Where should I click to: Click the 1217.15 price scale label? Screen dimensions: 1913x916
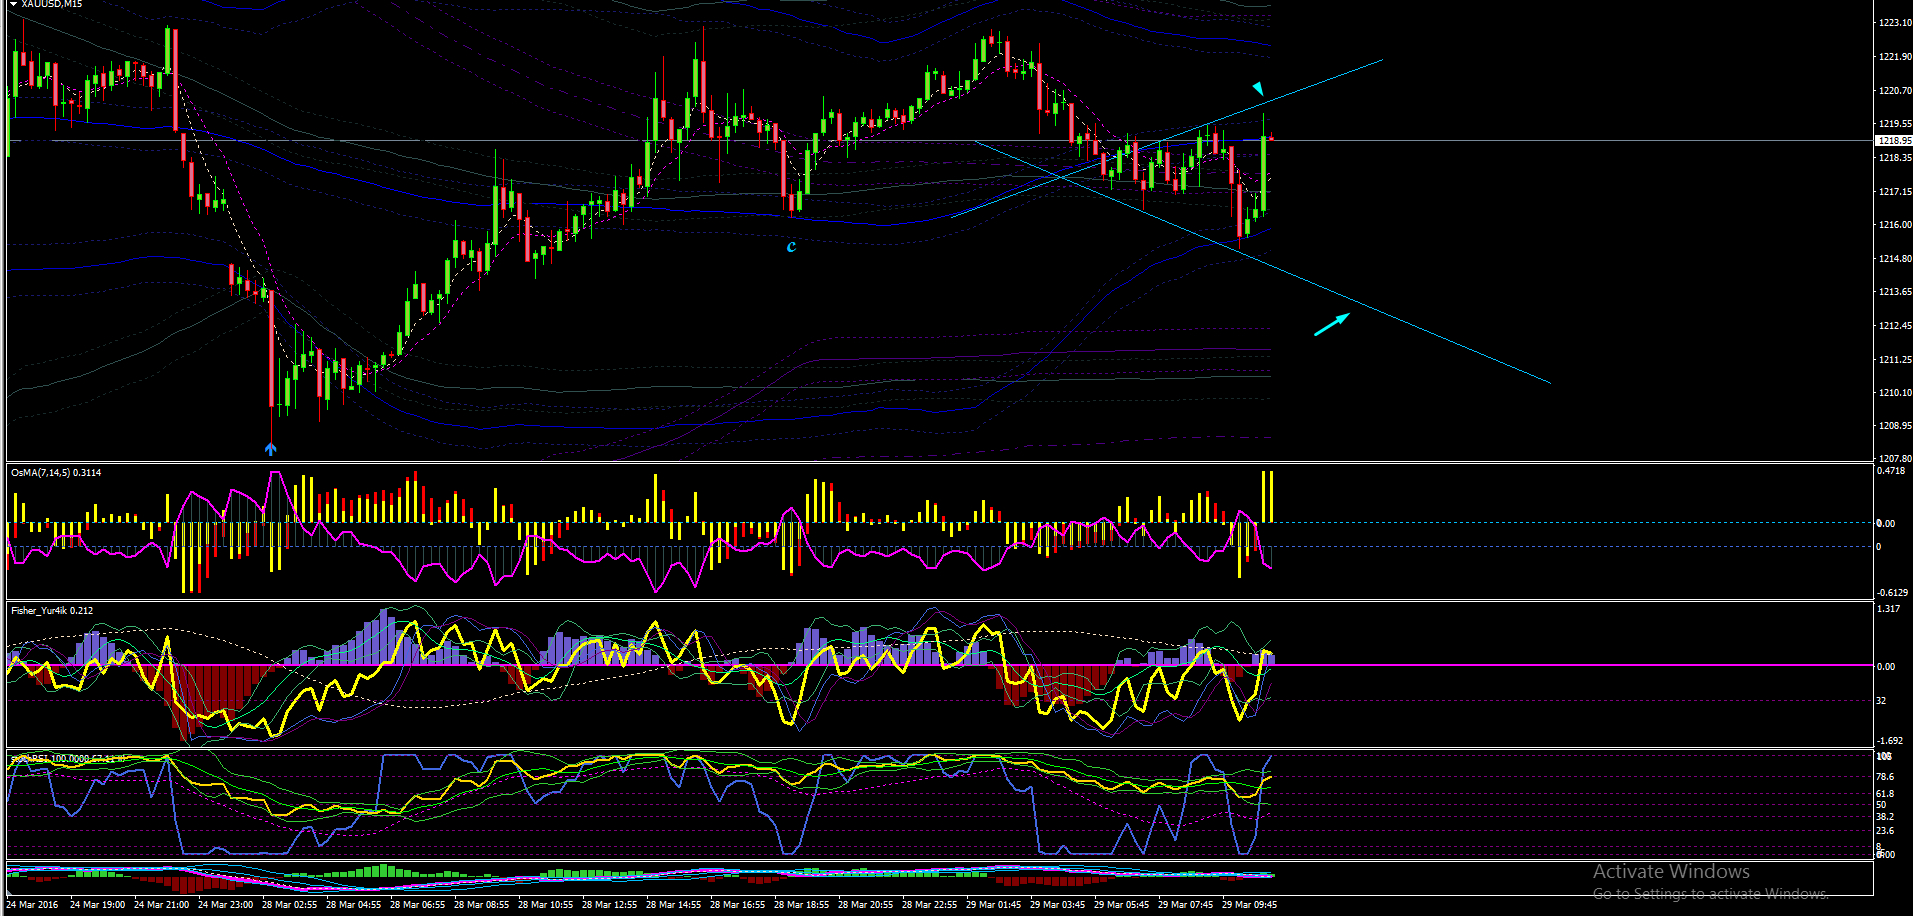1895,192
